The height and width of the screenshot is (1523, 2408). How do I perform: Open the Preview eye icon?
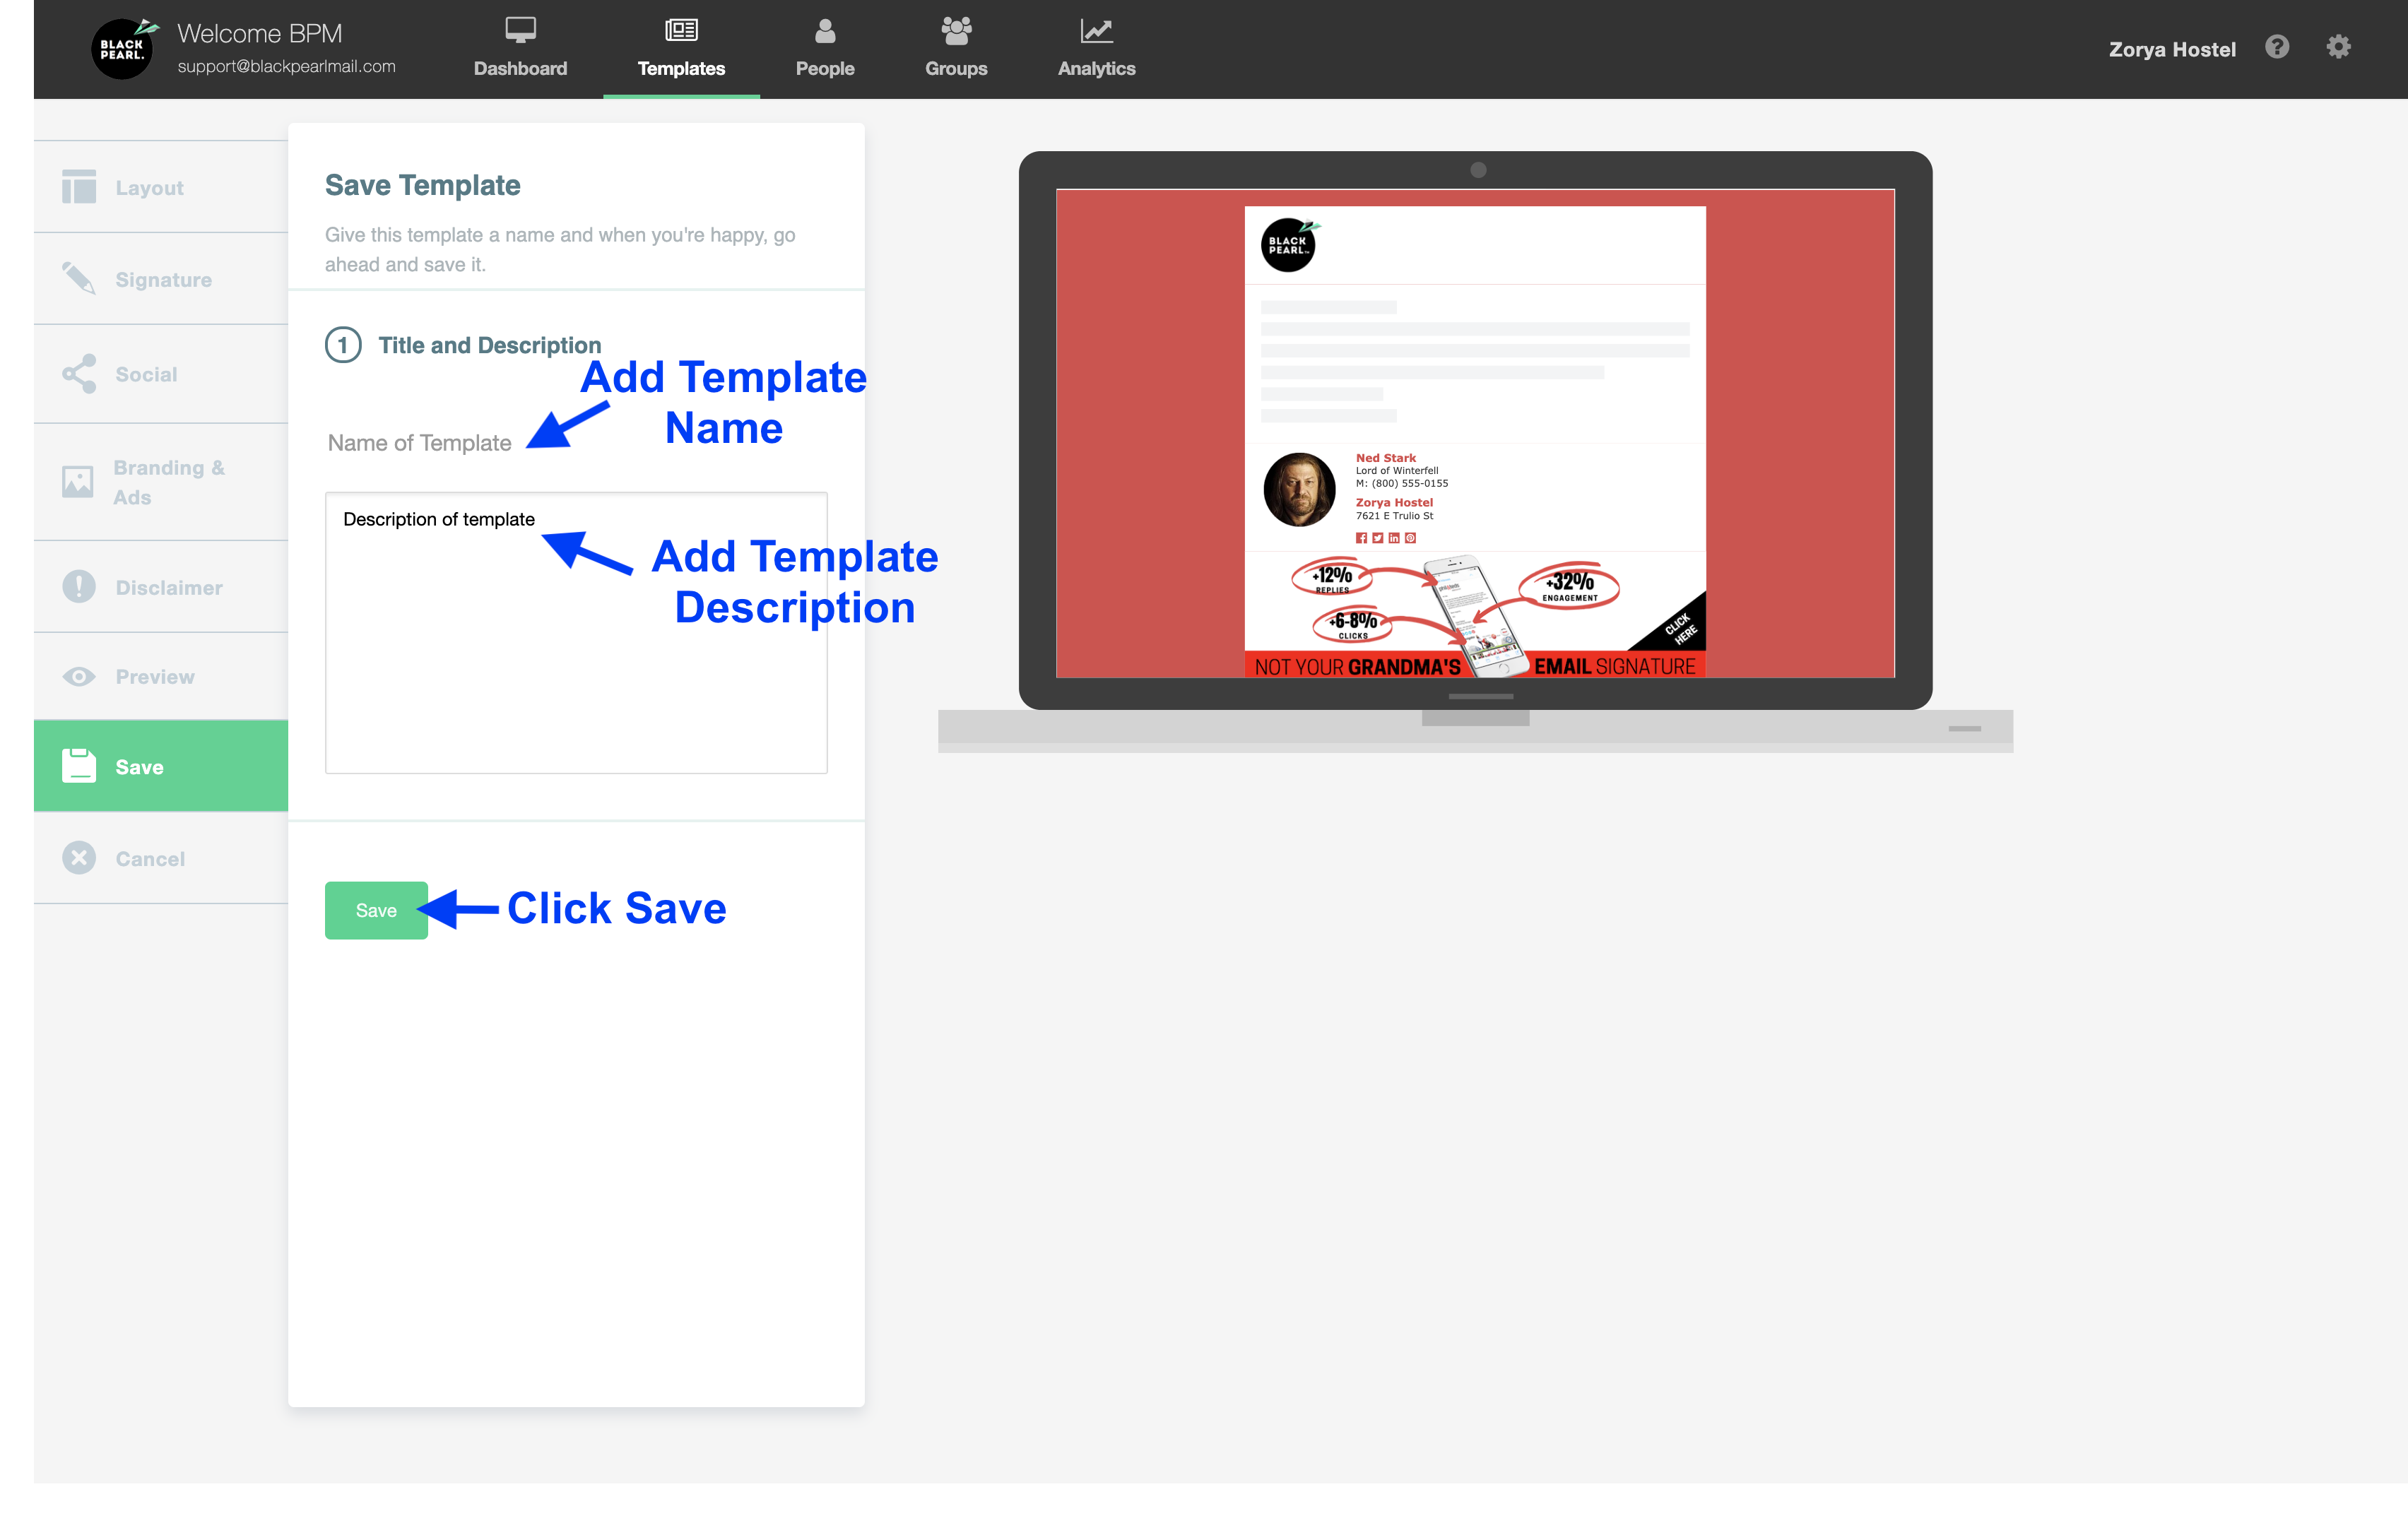pyautogui.click(x=79, y=677)
